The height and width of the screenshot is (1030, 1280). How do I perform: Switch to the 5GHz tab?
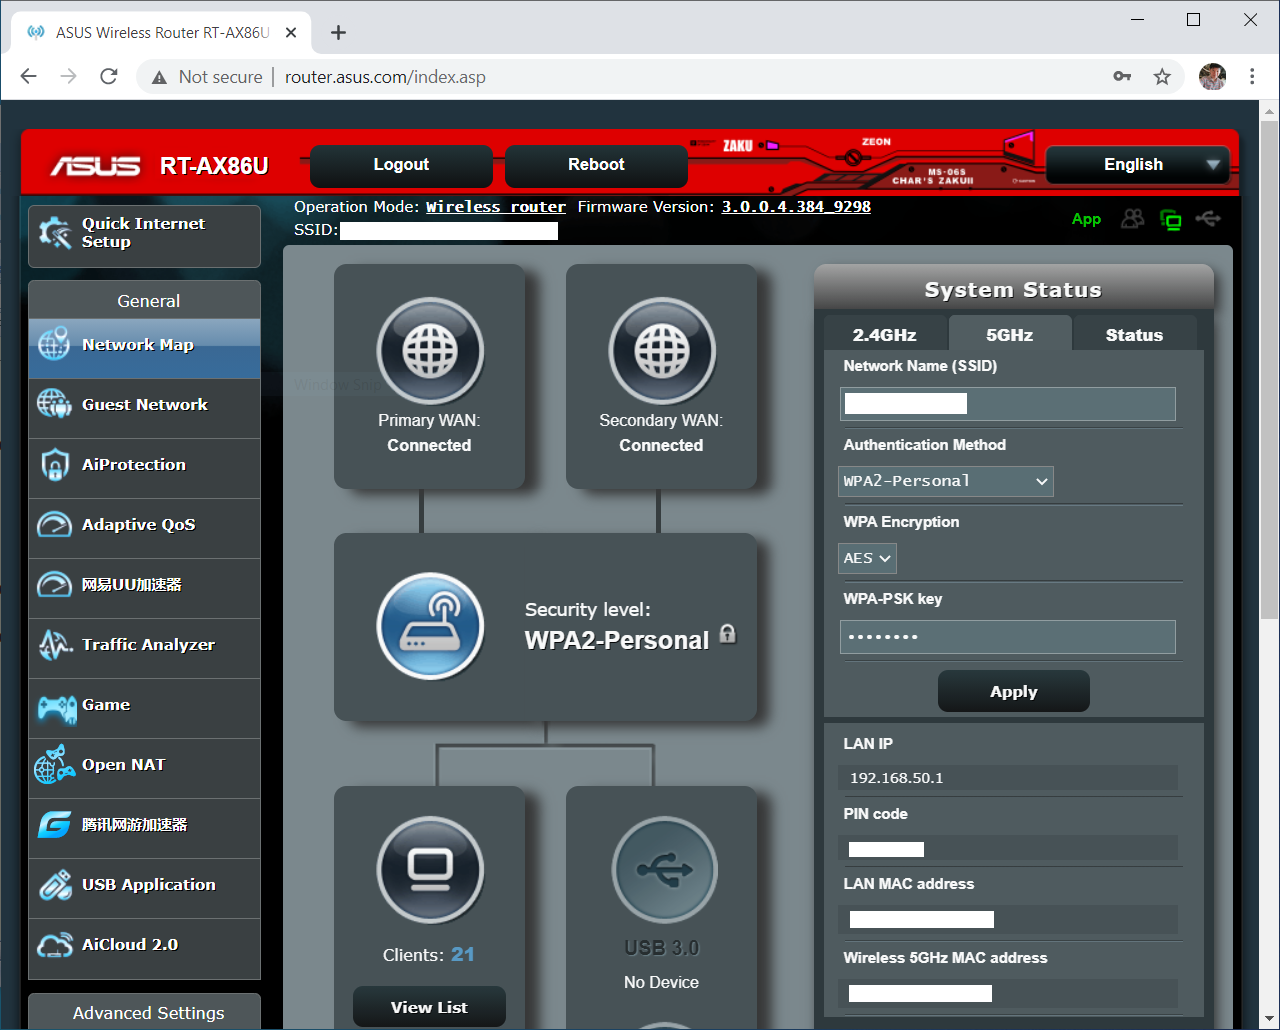1010,334
